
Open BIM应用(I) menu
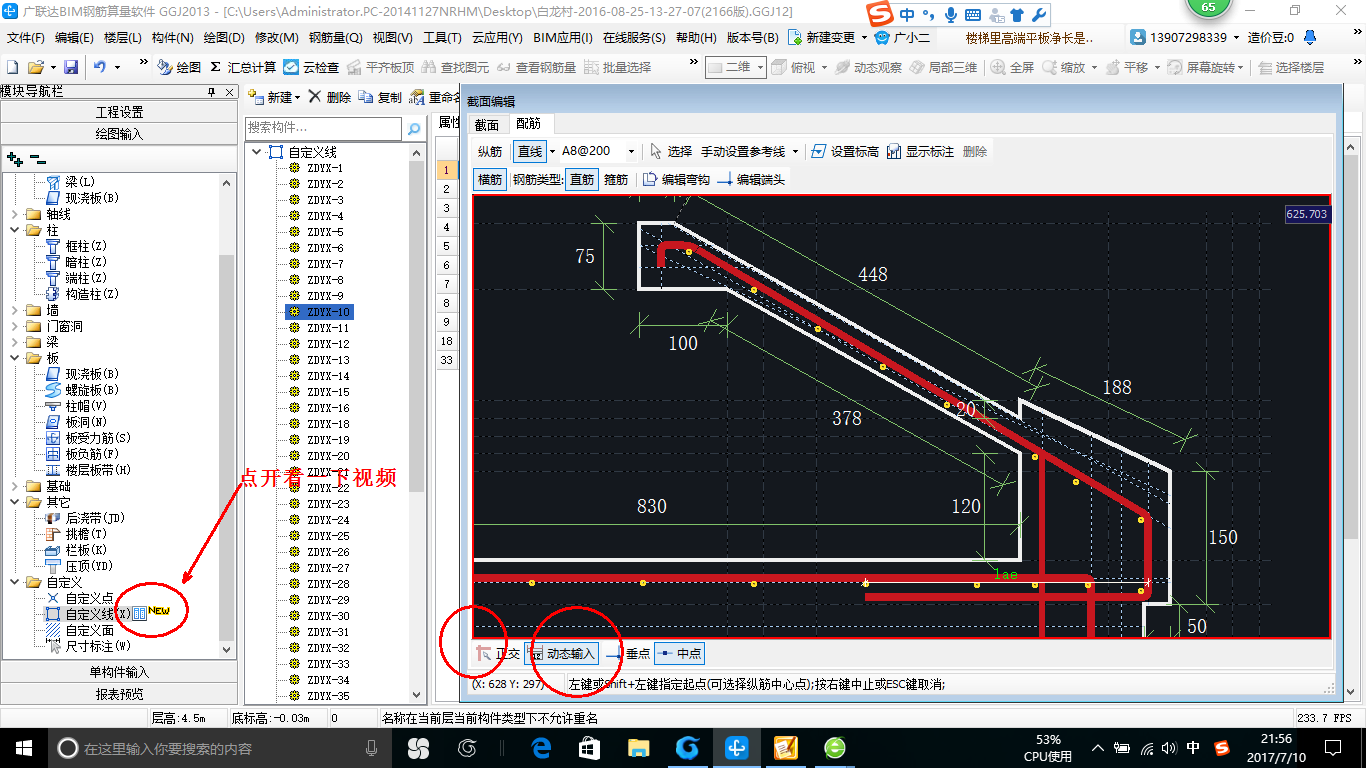point(563,38)
